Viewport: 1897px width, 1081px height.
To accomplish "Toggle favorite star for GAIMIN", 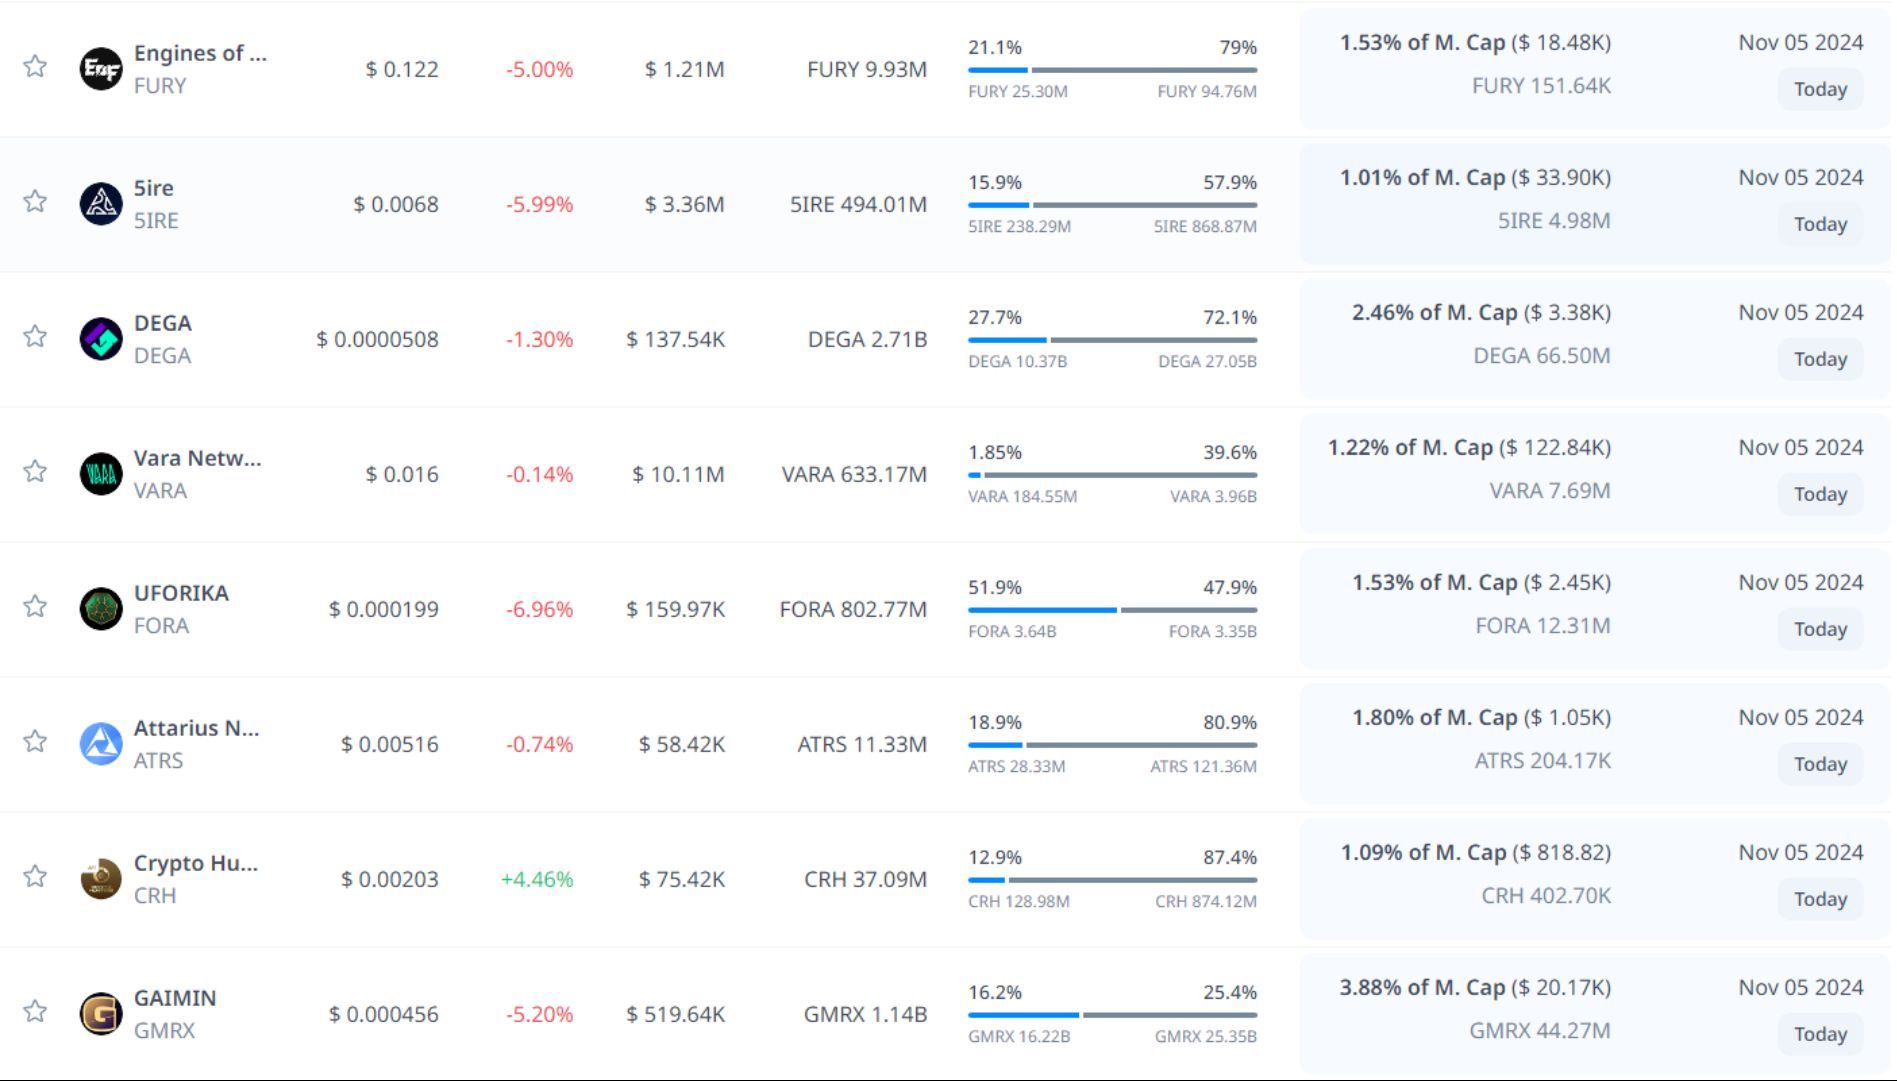I will coord(35,1012).
